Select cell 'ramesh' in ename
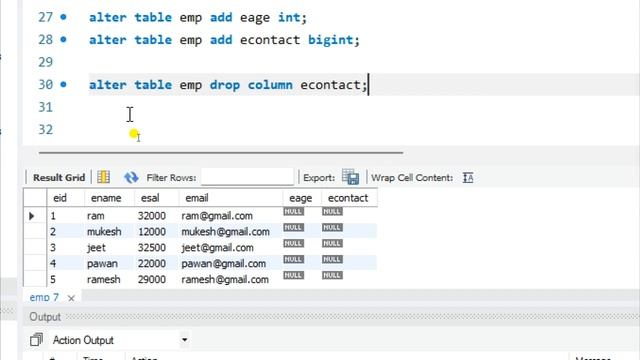This screenshot has width=640, height=360. 104,279
